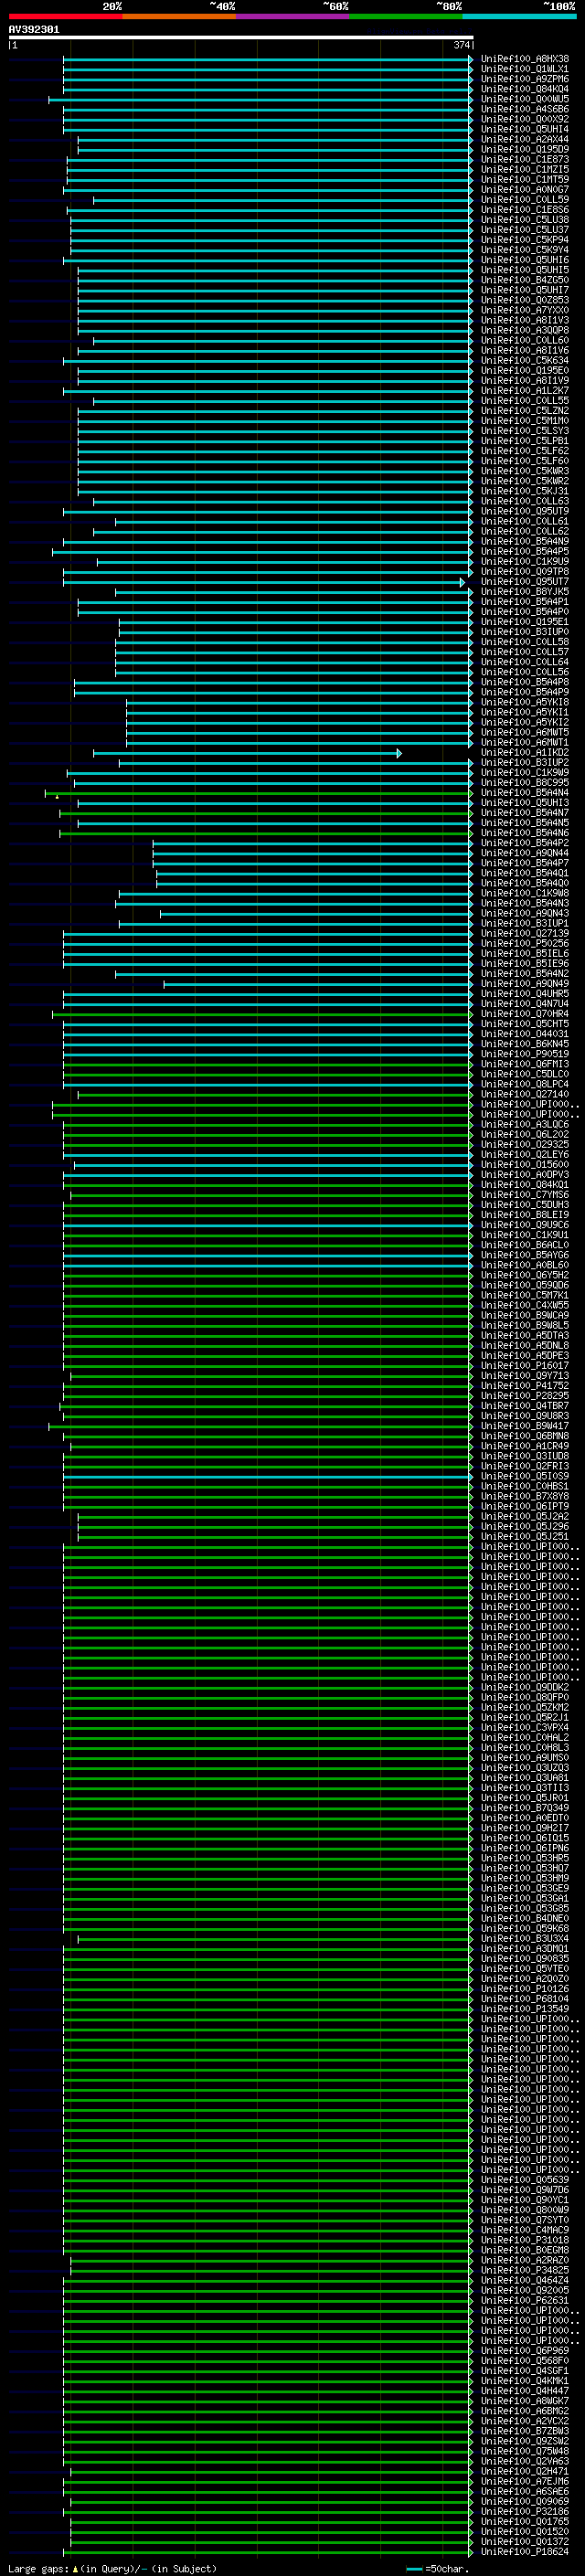Select hit UniRef100_A3LQC6
Viewport: 585px width, 2576px height.
click(x=524, y=1125)
